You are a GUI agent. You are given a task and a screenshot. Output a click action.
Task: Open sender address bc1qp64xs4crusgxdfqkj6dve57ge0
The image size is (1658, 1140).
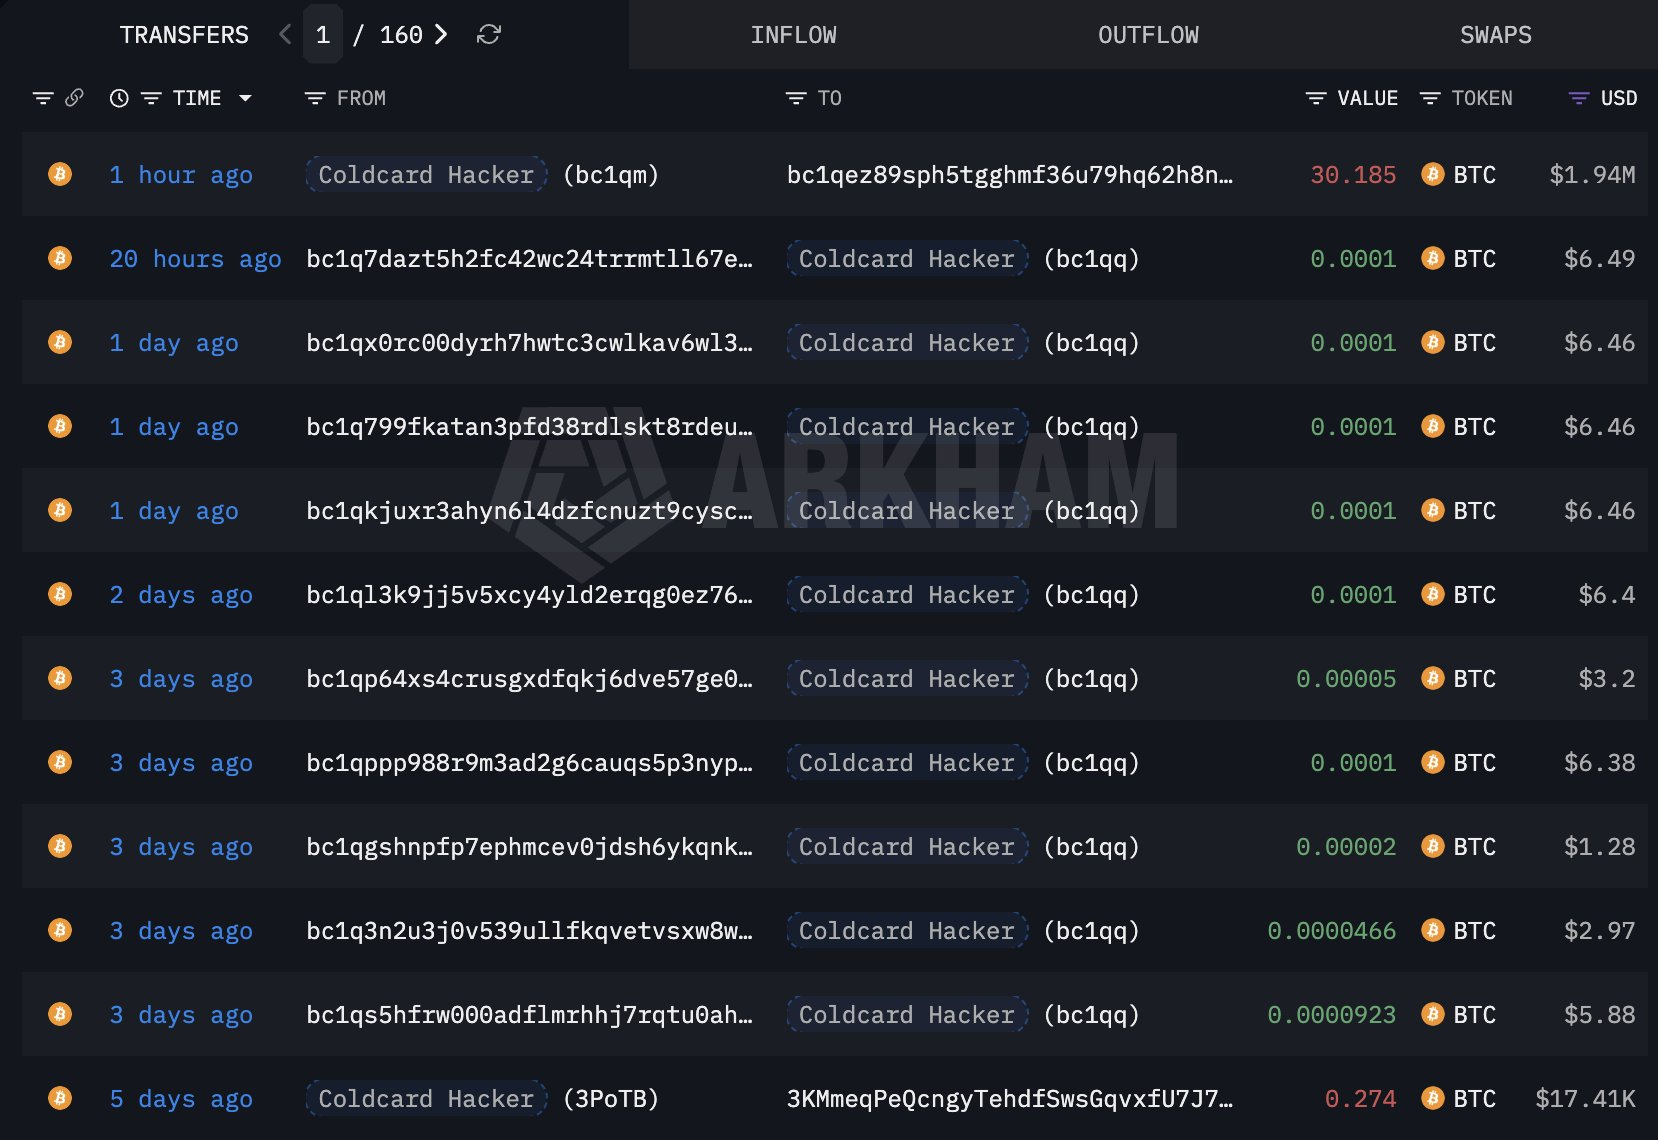click(x=529, y=679)
